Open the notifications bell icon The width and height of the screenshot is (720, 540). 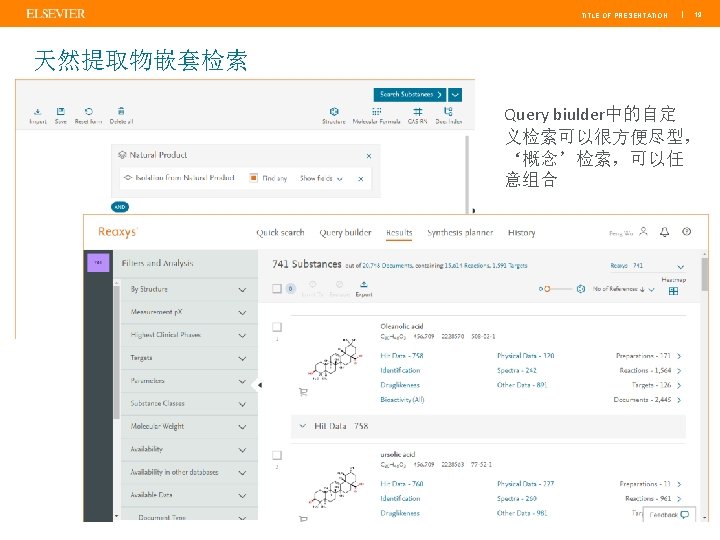[x=664, y=232]
